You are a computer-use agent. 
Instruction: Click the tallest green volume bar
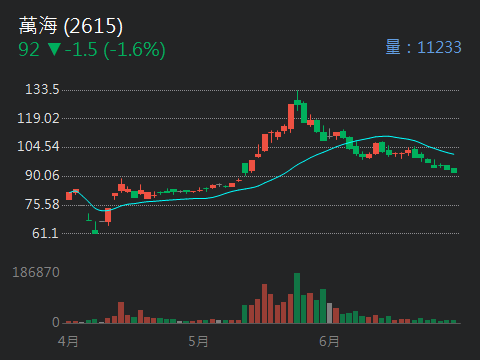[x=297, y=298]
